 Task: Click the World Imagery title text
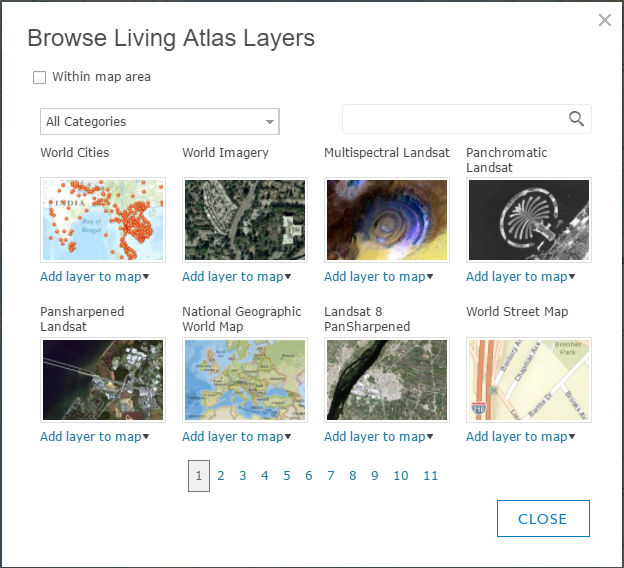(226, 153)
